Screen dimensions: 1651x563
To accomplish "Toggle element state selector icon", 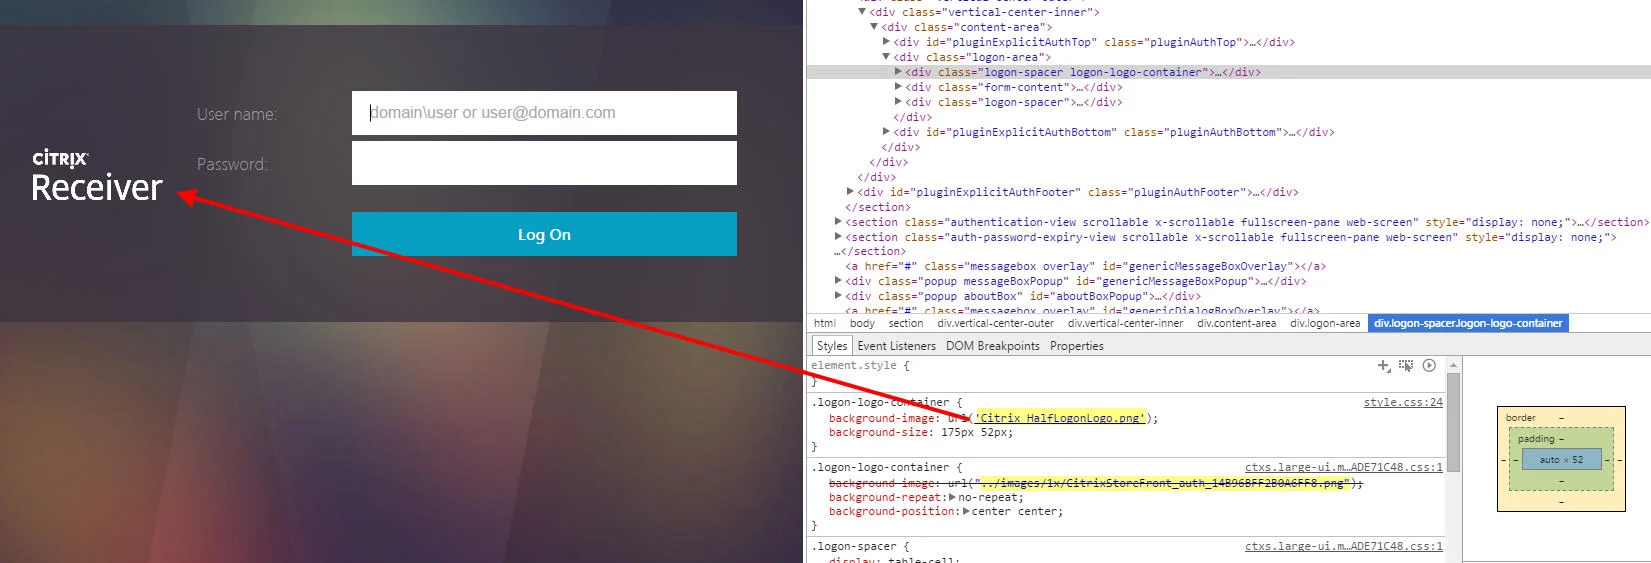I will 1406,366.
